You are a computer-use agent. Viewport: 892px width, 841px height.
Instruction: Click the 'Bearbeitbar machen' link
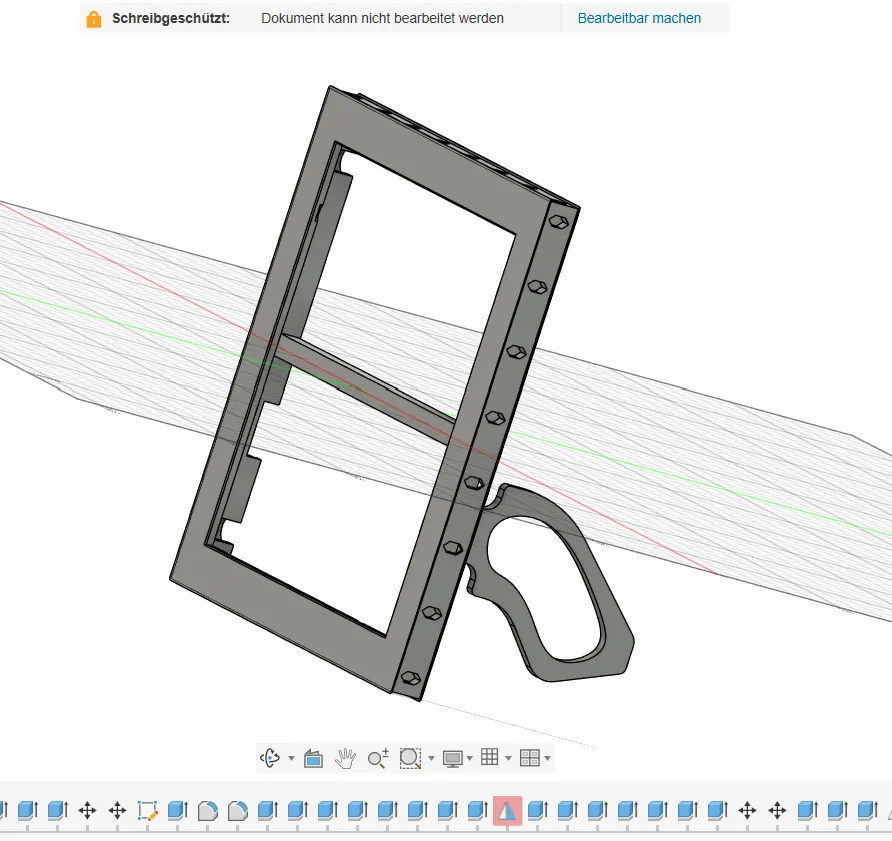639,18
